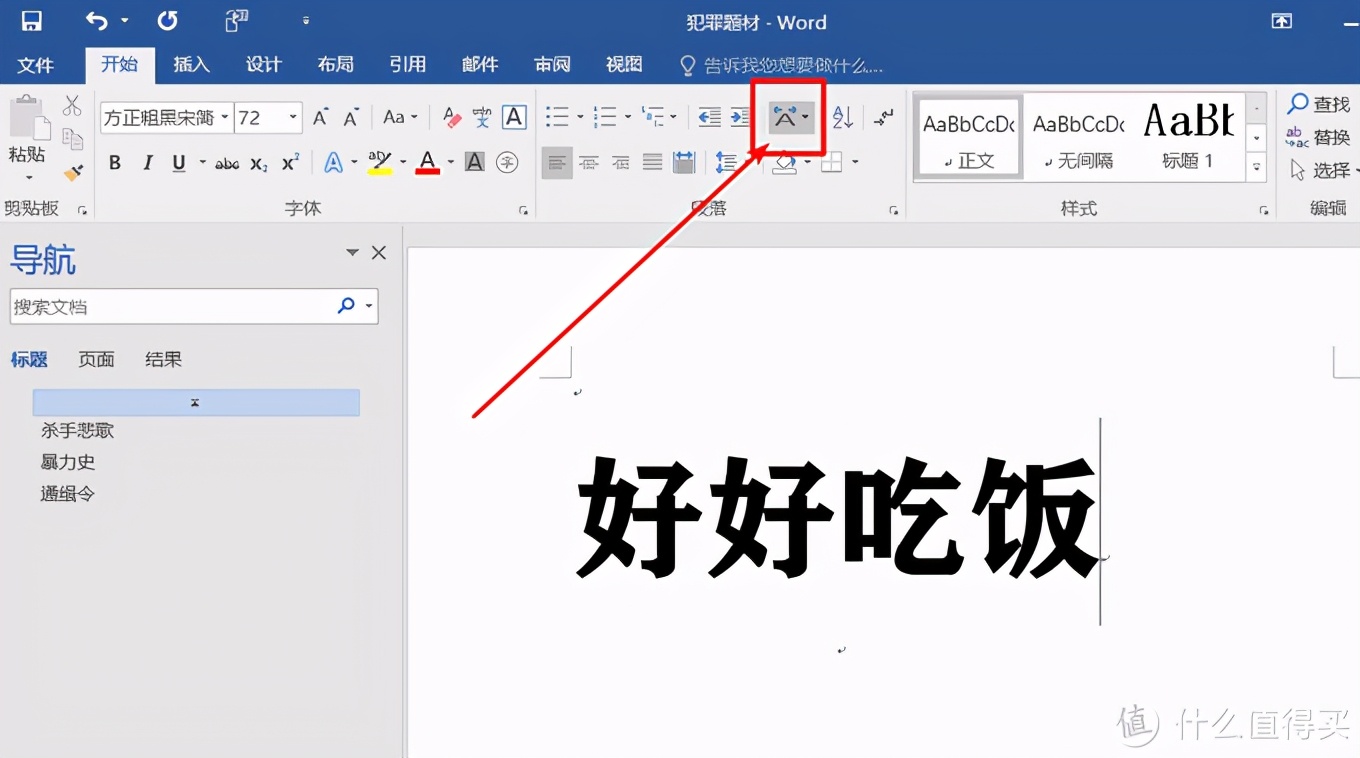Apply bold formatting to text
The image size is (1360, 758).
[114, 162]
